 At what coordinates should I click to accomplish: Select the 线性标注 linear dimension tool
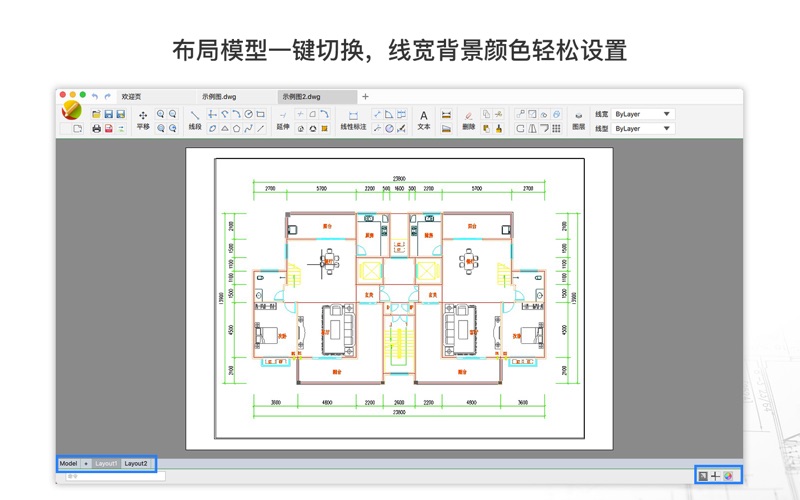pyautogui.click(x=353, y=120)
